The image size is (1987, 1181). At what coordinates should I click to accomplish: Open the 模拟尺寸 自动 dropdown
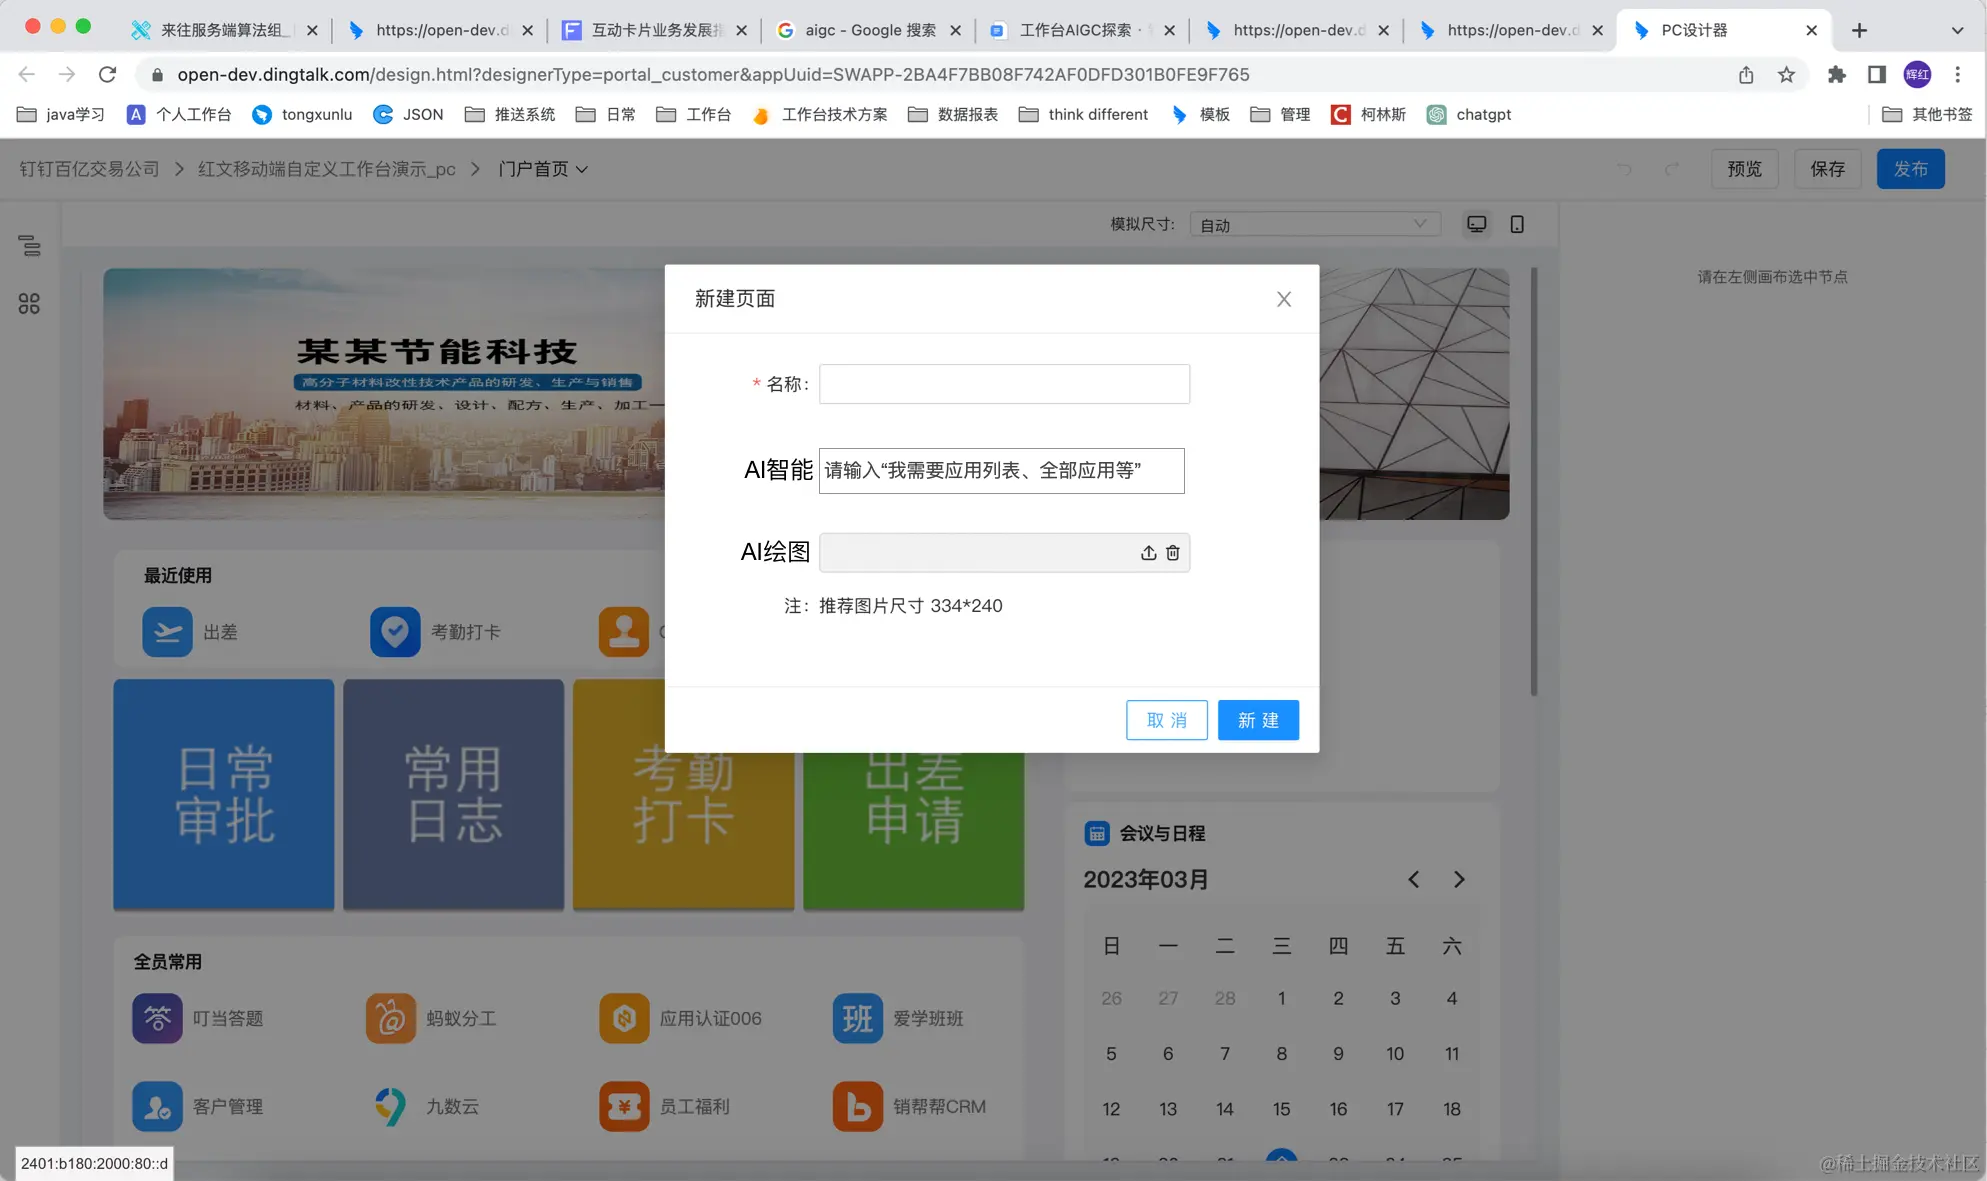1315,224
